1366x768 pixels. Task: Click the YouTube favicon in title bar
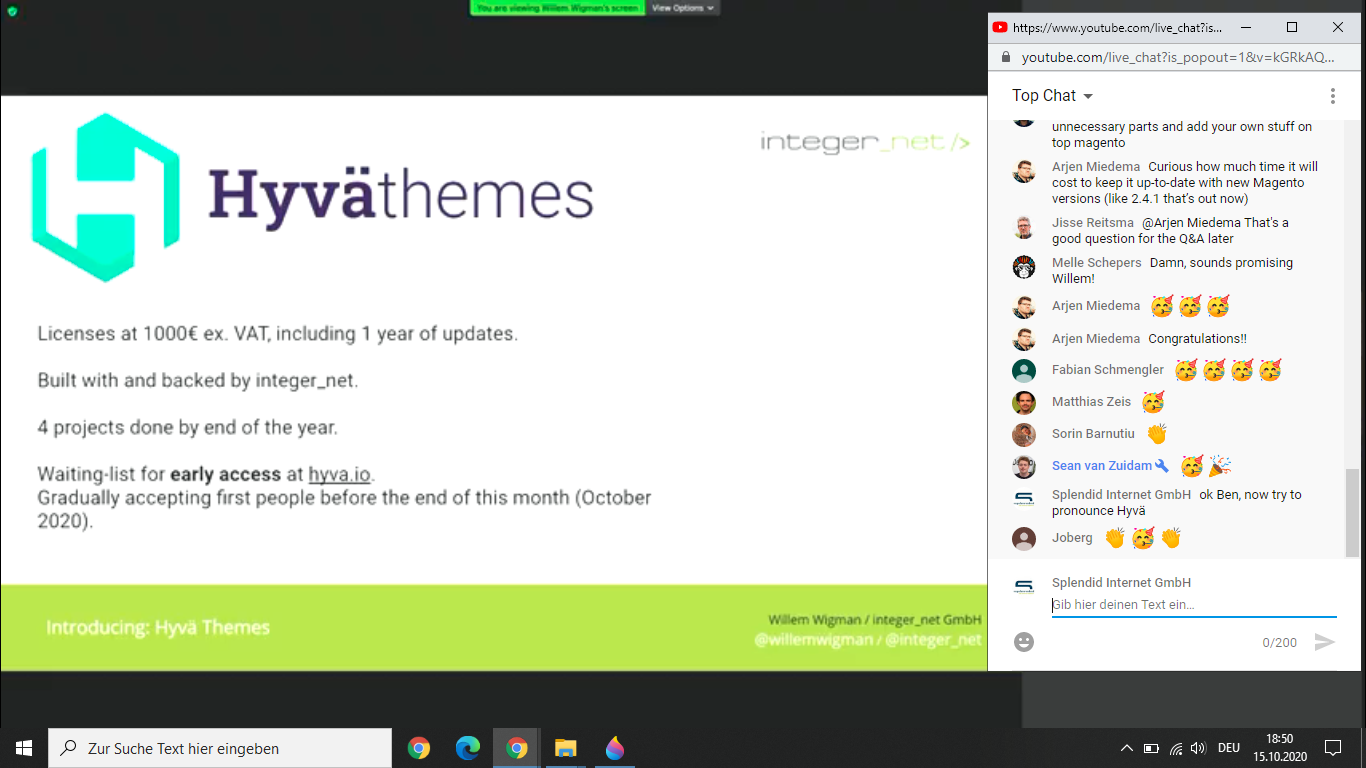click(x=1000, y=28)
